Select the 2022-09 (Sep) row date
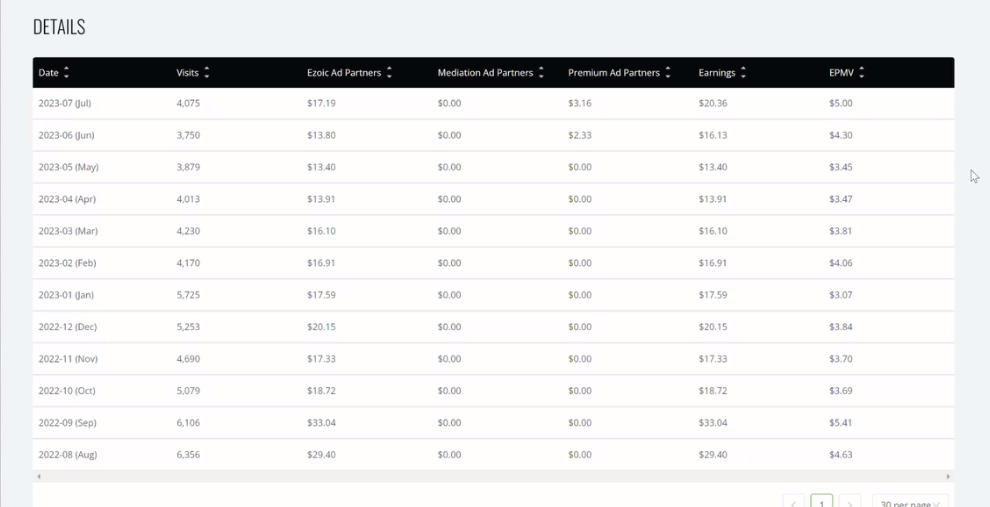This screenshot has height=507, width=990. 68,422
